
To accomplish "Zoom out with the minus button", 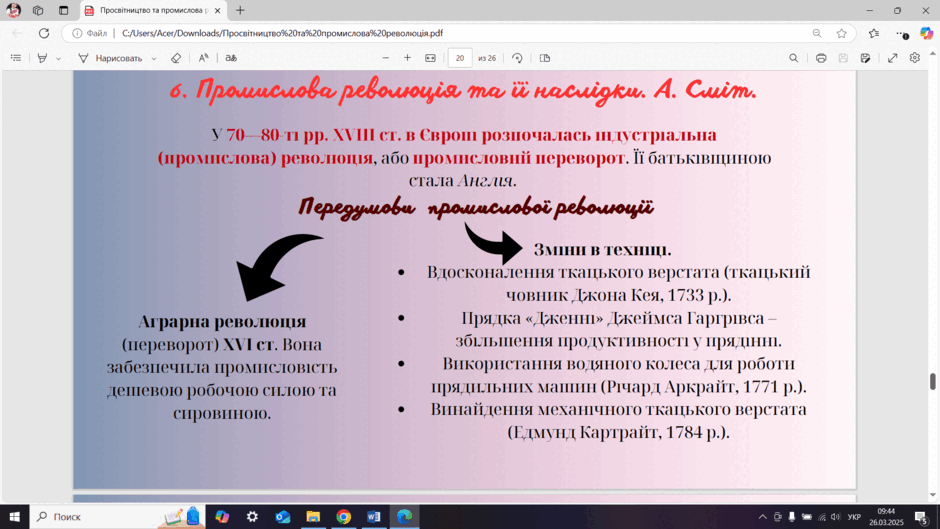I will click(386, 58).
